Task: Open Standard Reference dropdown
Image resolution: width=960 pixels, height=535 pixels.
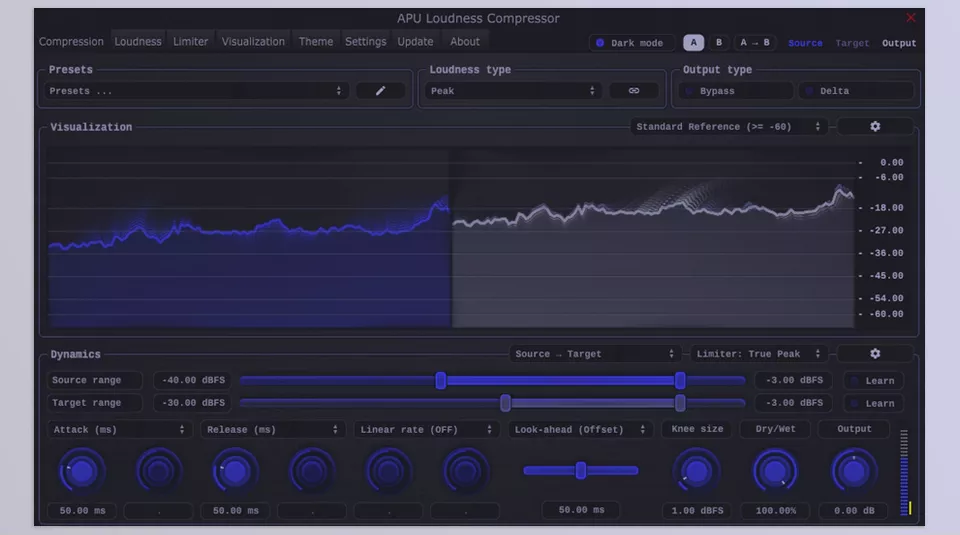Action: pyautogui.click(x=729, y=126)
